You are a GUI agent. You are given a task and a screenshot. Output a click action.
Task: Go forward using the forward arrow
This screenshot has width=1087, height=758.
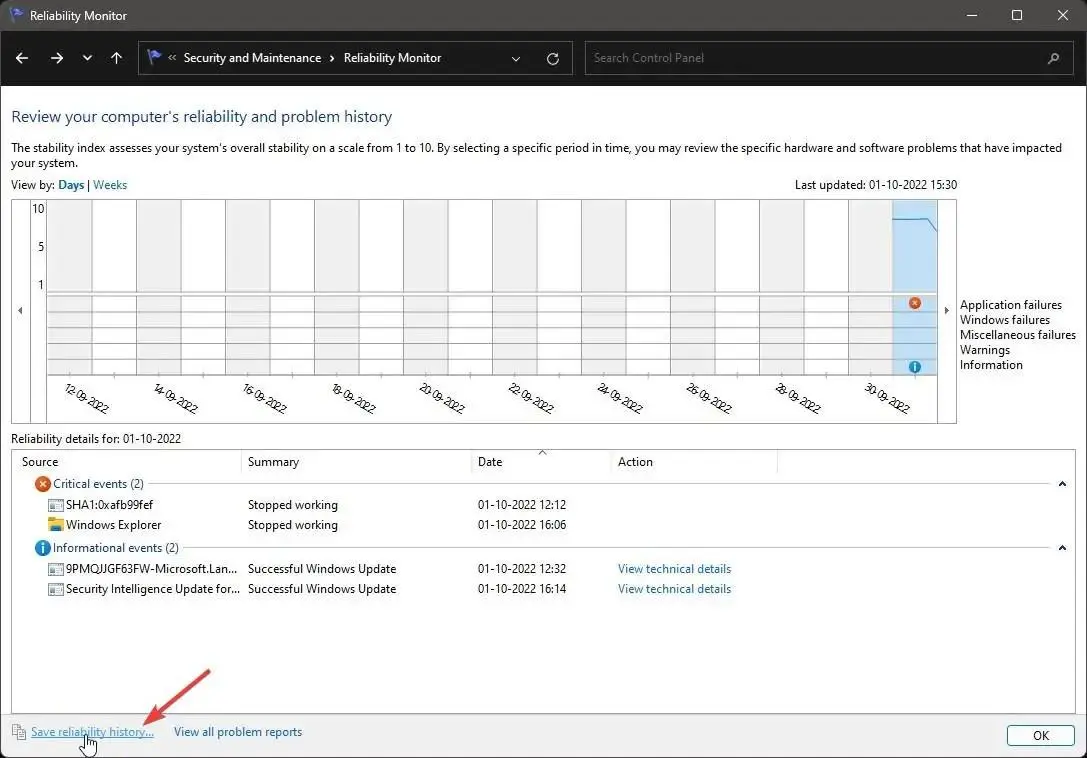[x=57, y=58]
